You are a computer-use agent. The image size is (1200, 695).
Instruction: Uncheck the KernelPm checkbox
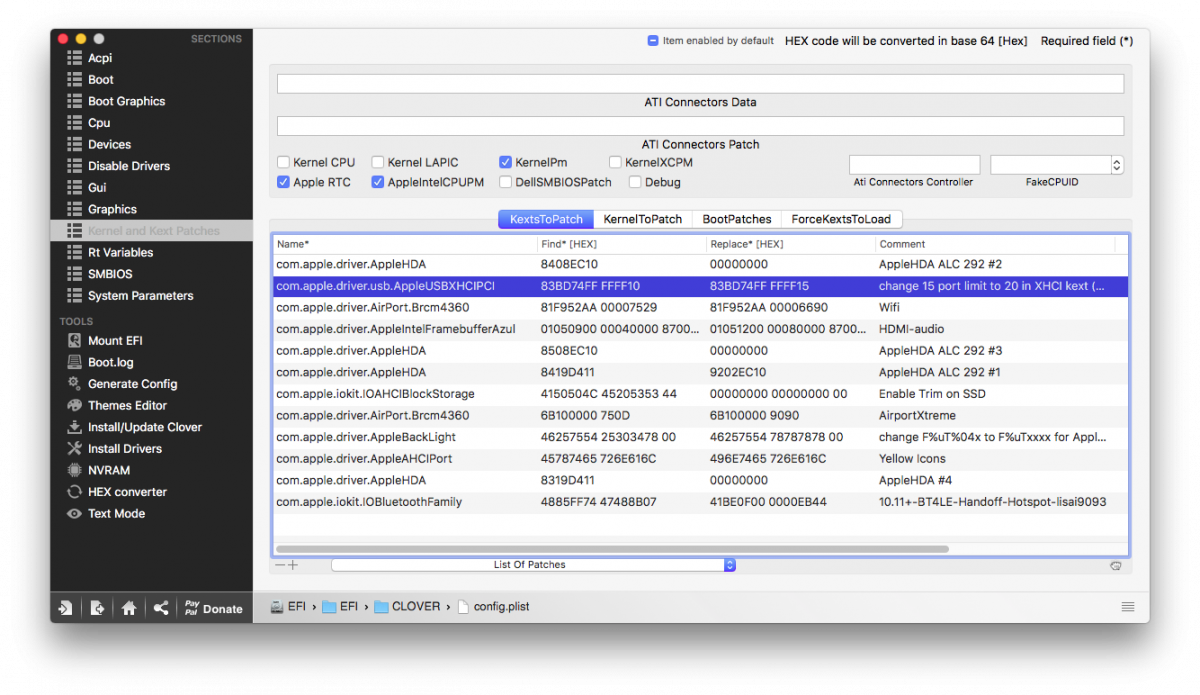coord(506,162)
